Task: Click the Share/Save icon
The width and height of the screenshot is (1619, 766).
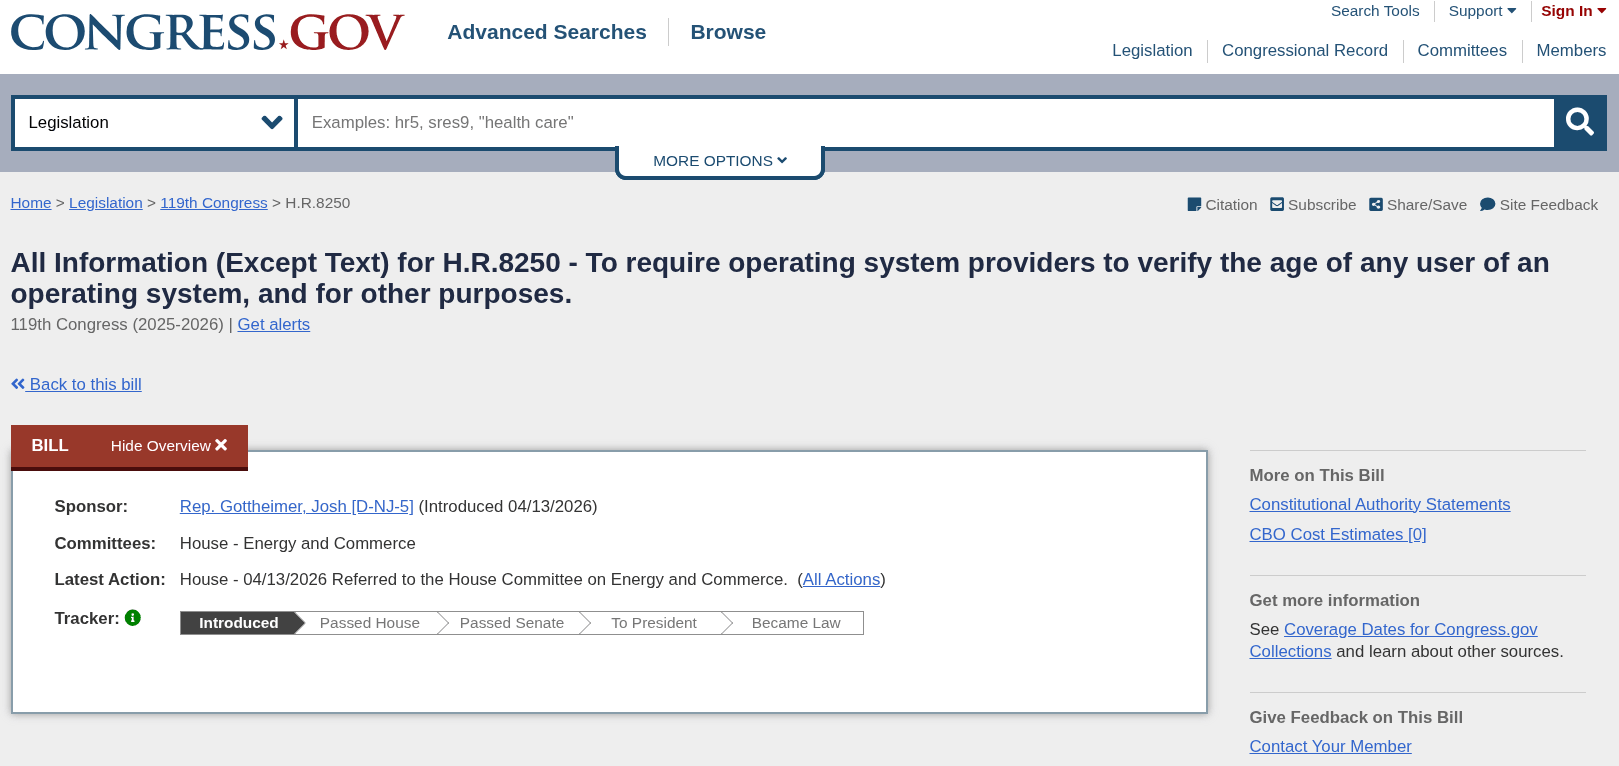Action: point(1376,204)
